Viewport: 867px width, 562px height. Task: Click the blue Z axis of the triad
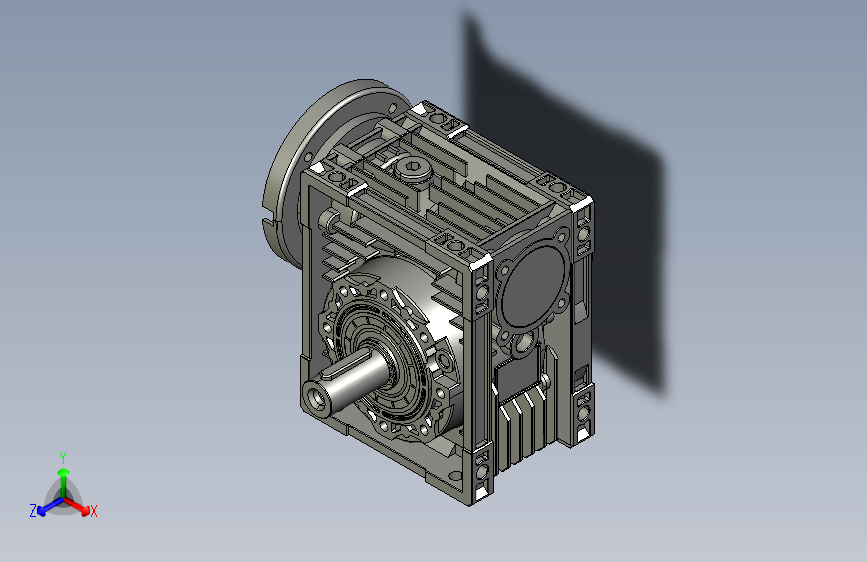[x=50, y=507]
